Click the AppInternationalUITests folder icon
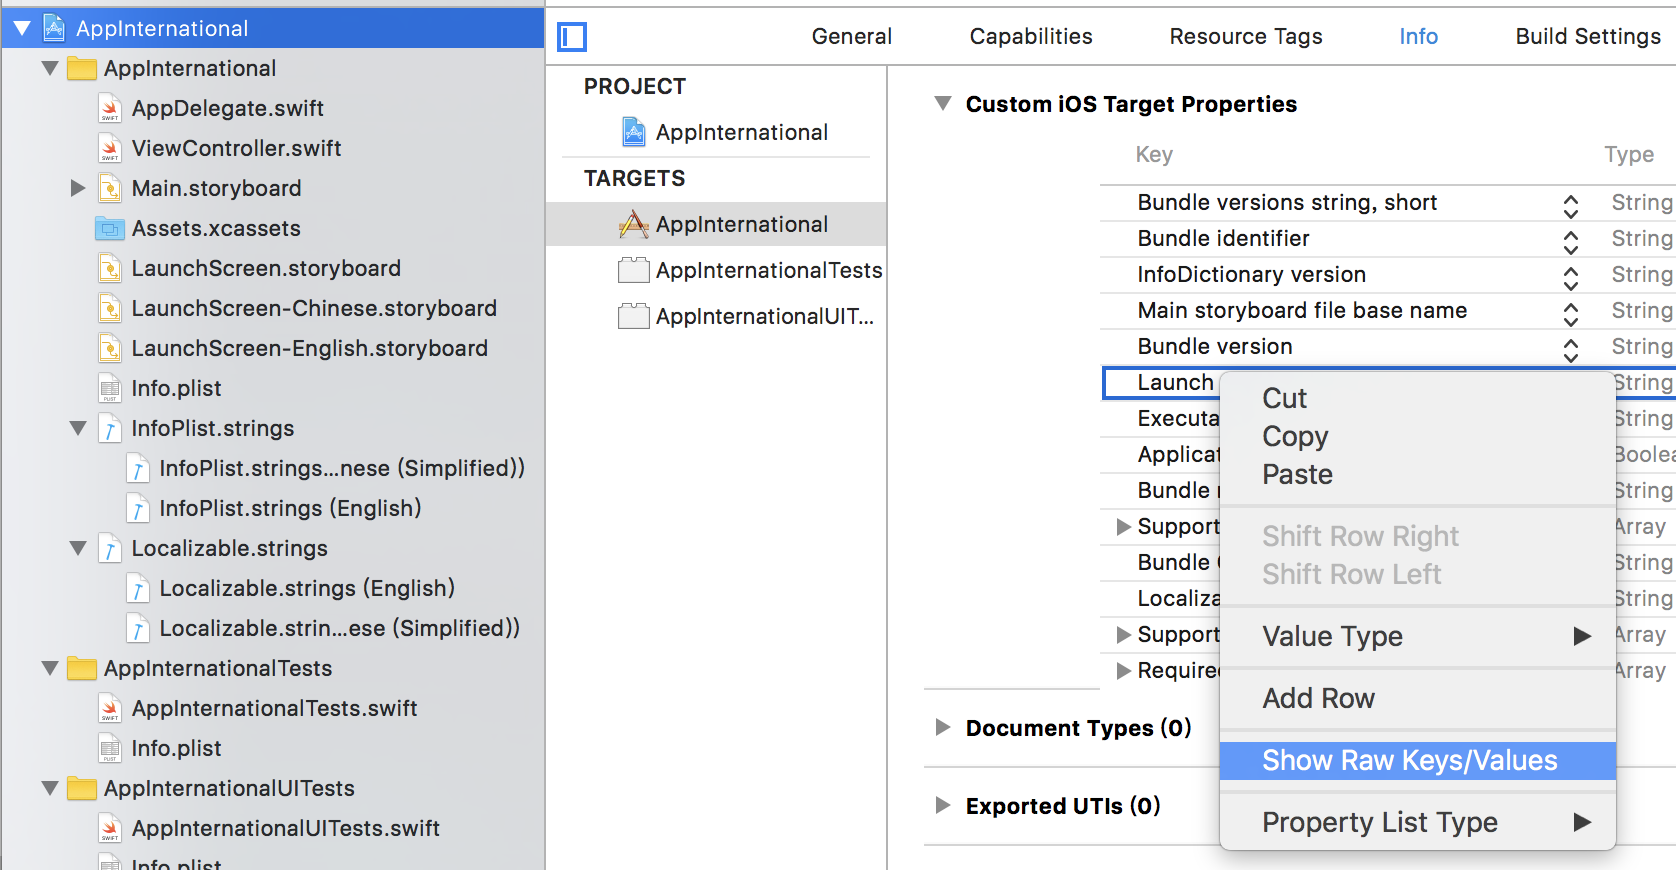 (82, 788)
